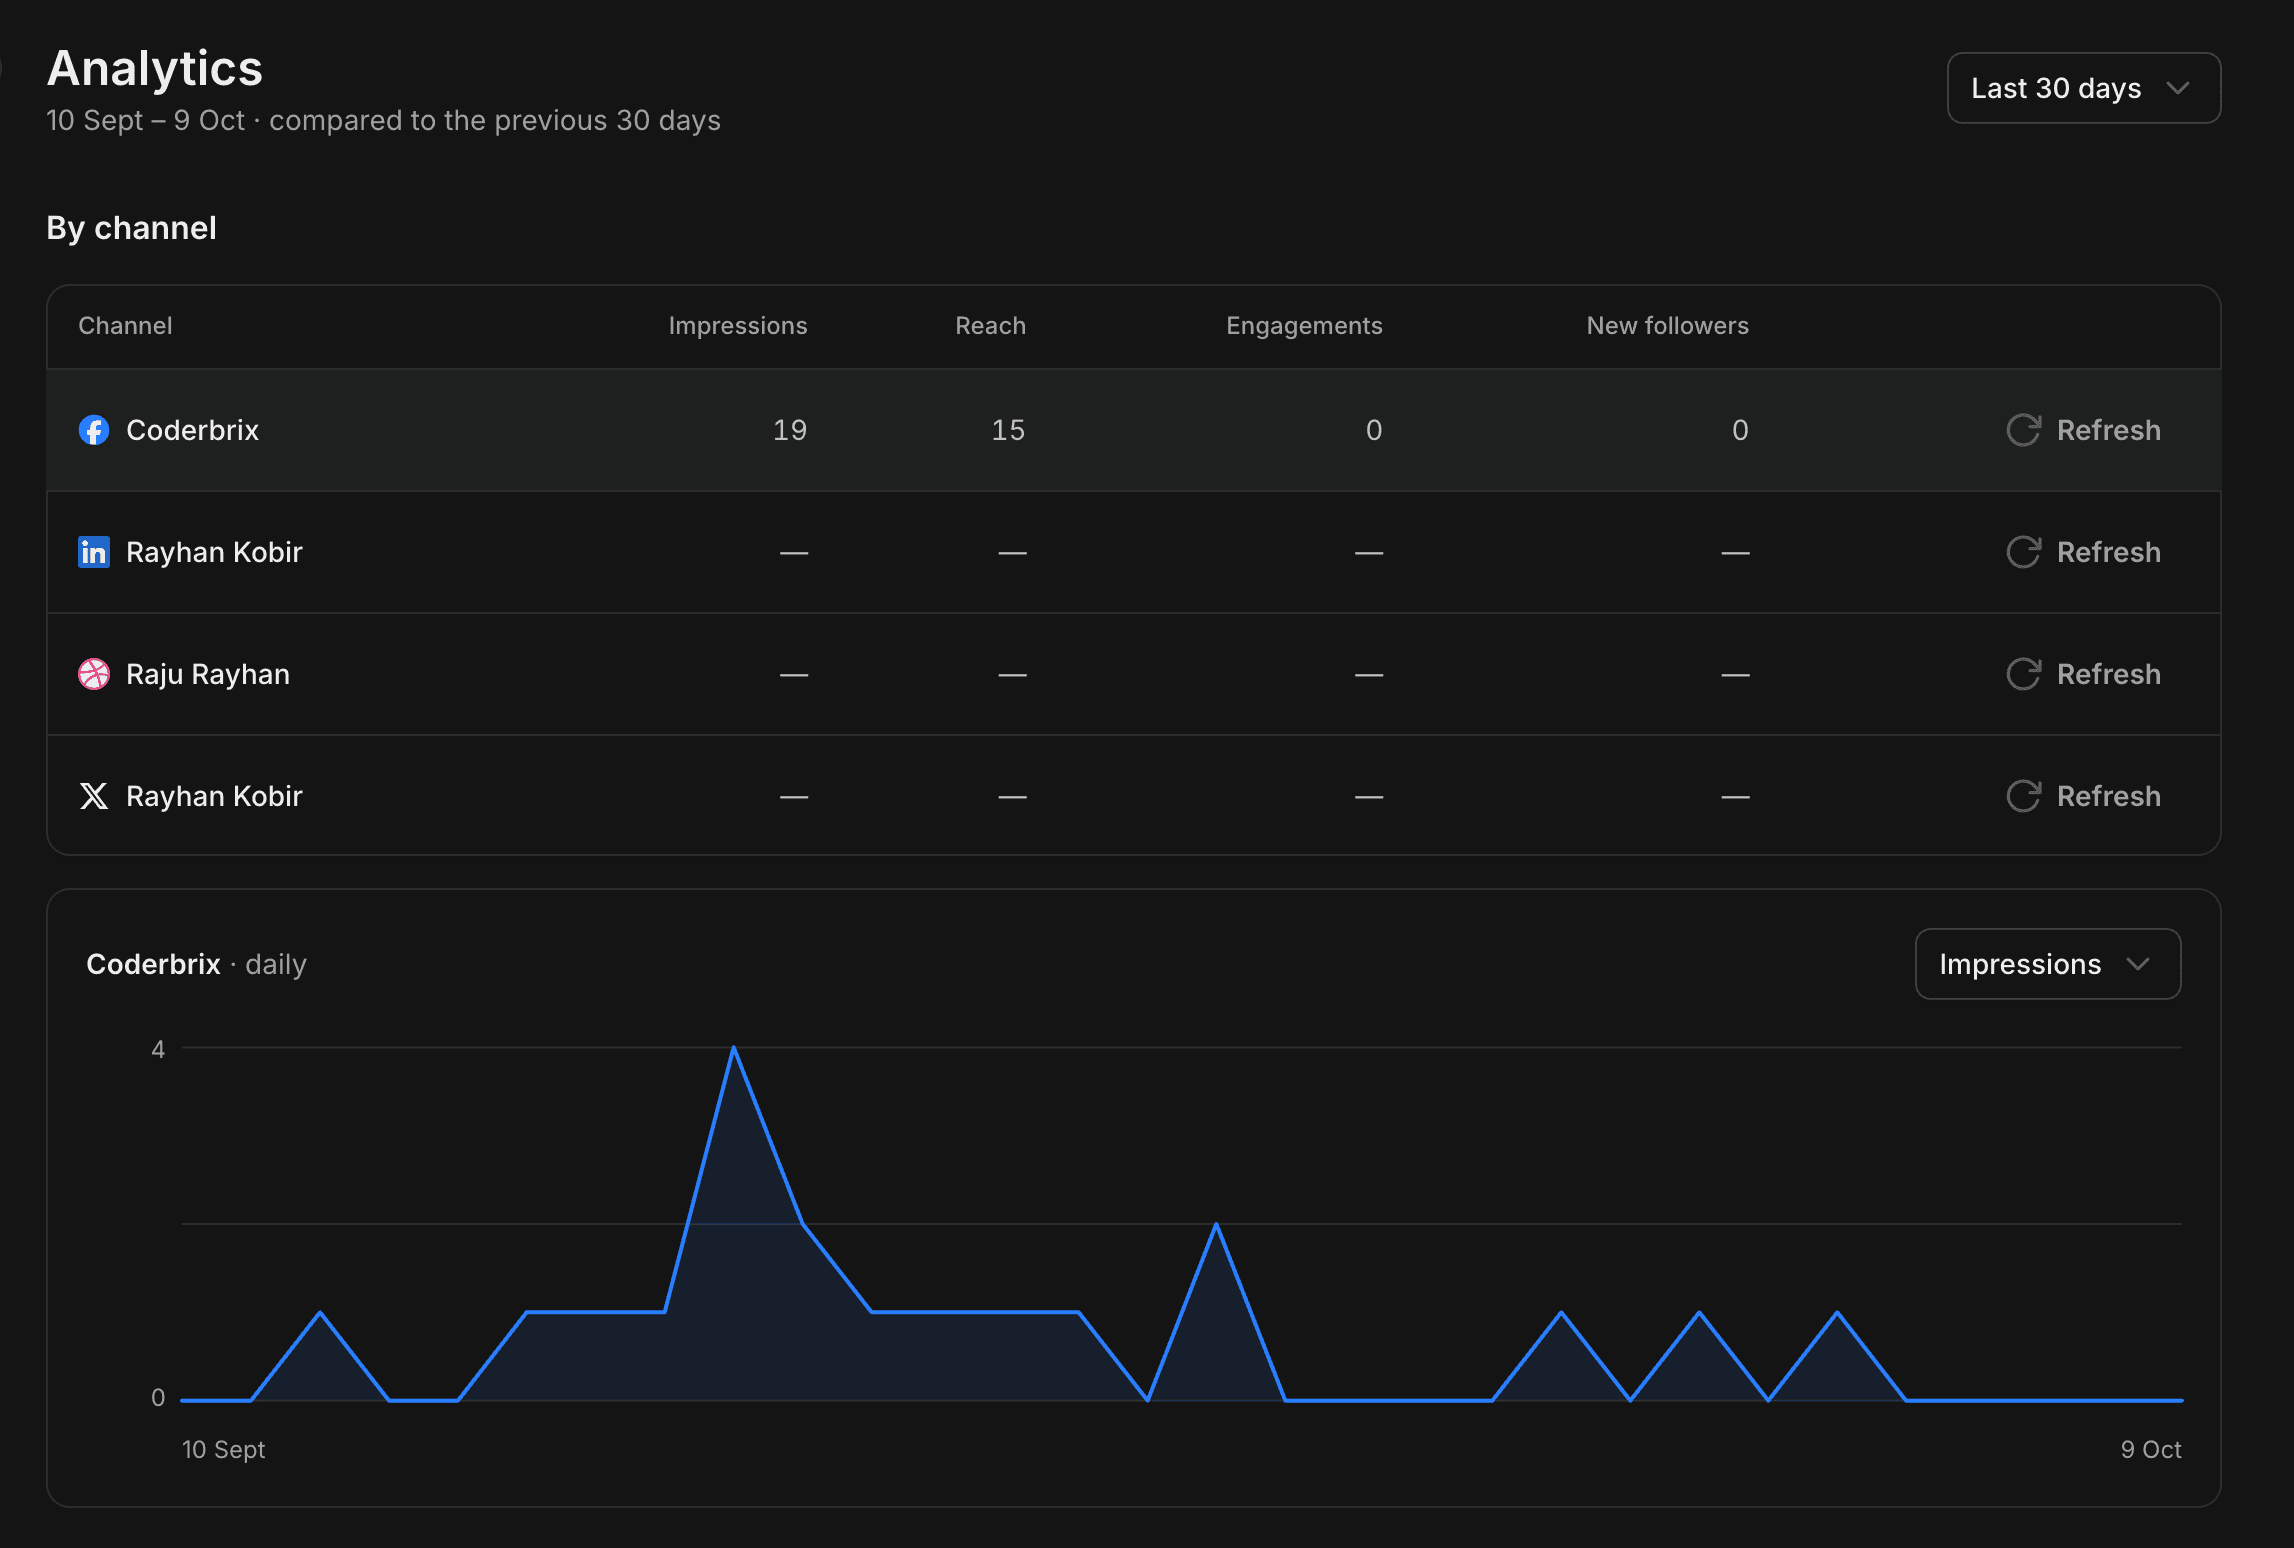Click the Facebook icon beside Coderbrix

pos(94,430)
